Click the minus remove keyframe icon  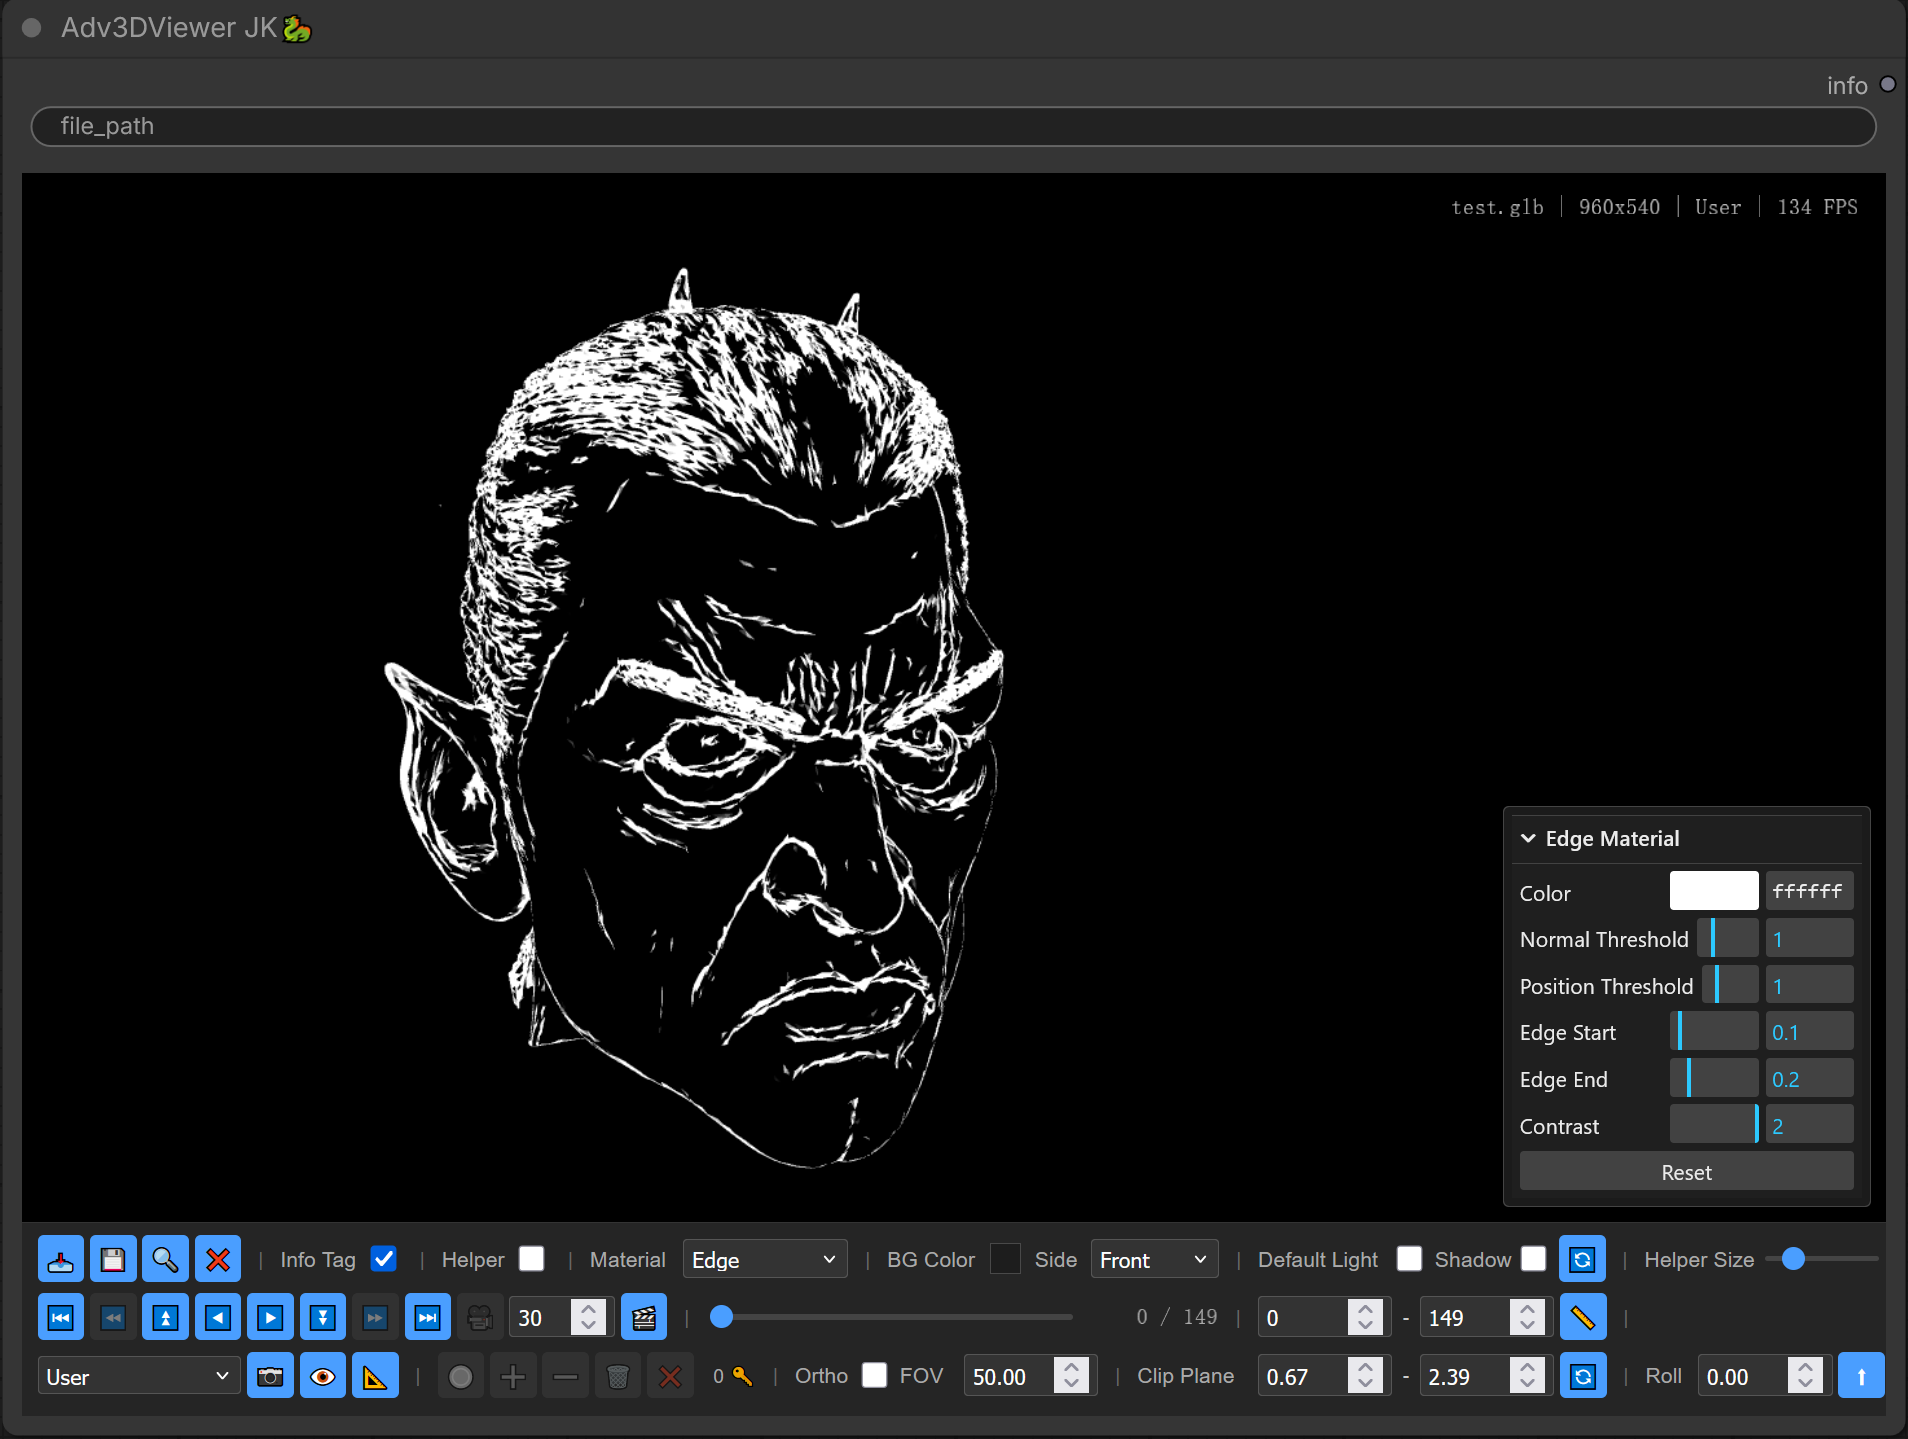click(566, 1377)
